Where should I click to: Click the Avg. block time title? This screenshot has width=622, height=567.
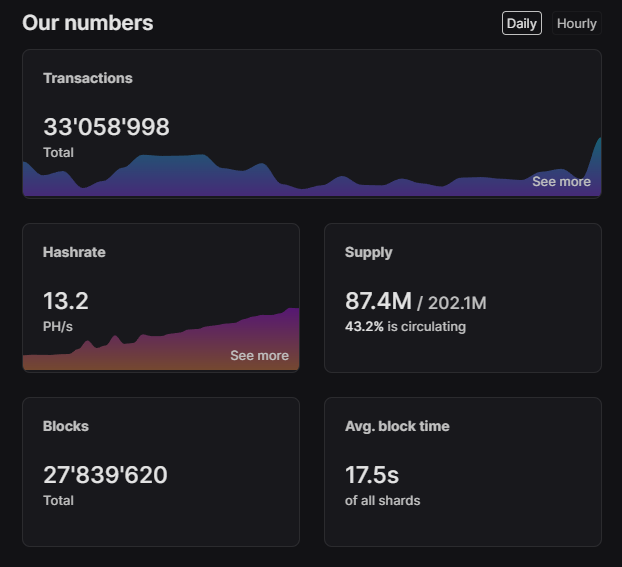point(397,426)
